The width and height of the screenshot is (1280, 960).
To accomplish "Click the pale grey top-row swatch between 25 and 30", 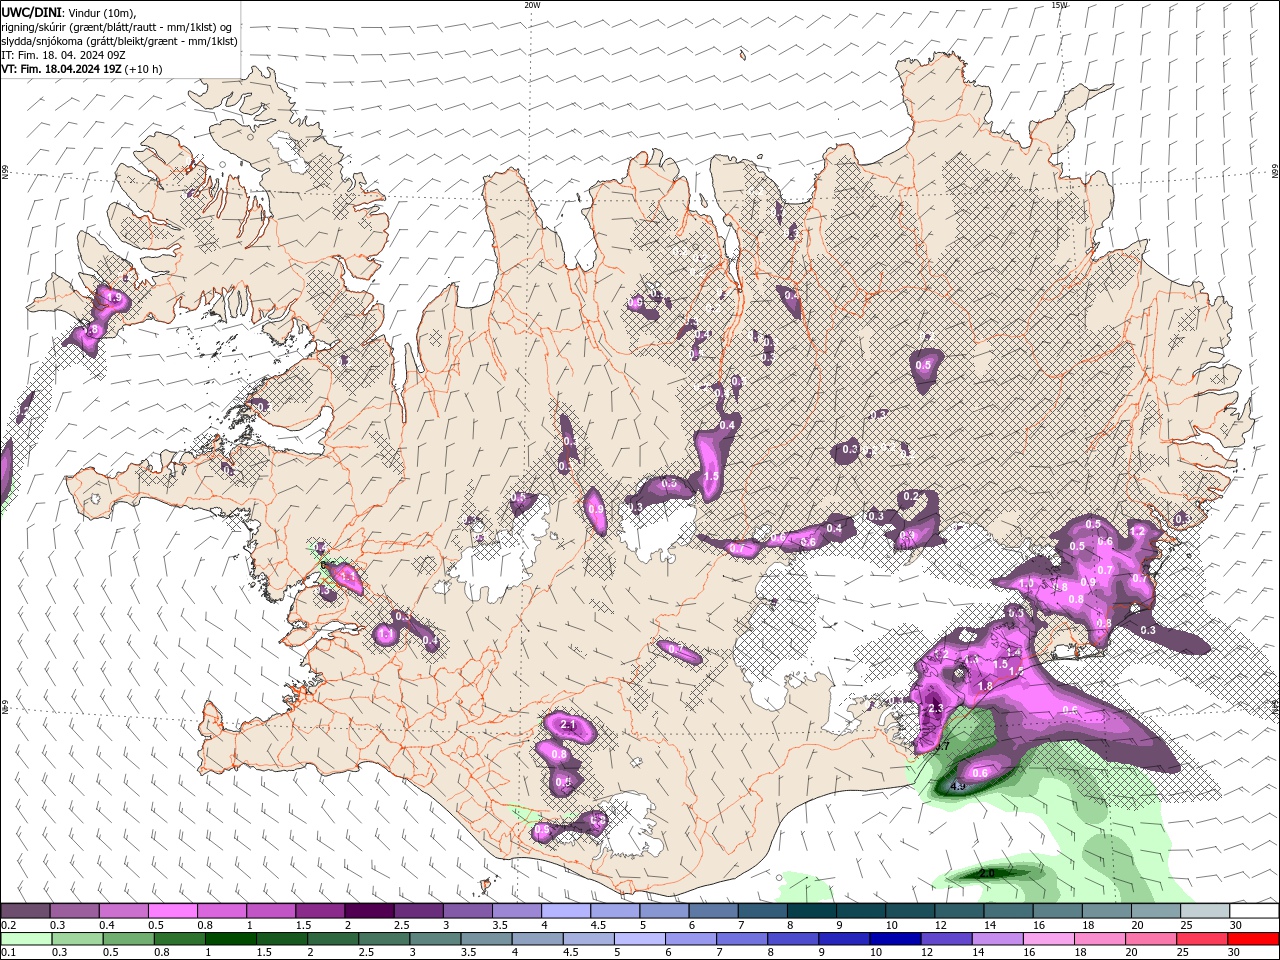I will [1206, 911].
